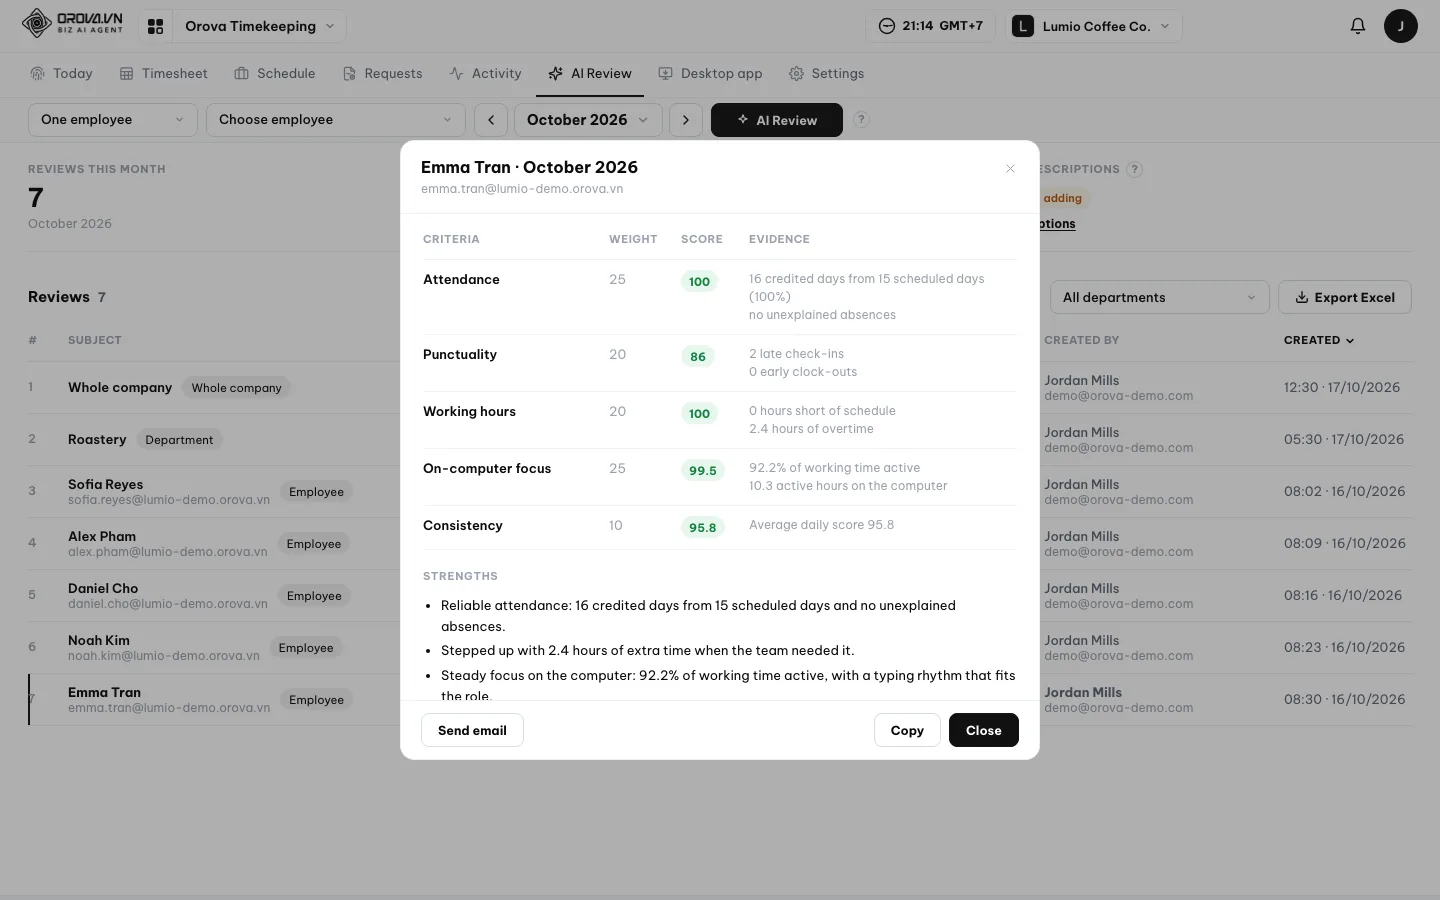Click the black AI Review button
The image size is (1440, 900).
pyautogui.click(x=777, y=120)
